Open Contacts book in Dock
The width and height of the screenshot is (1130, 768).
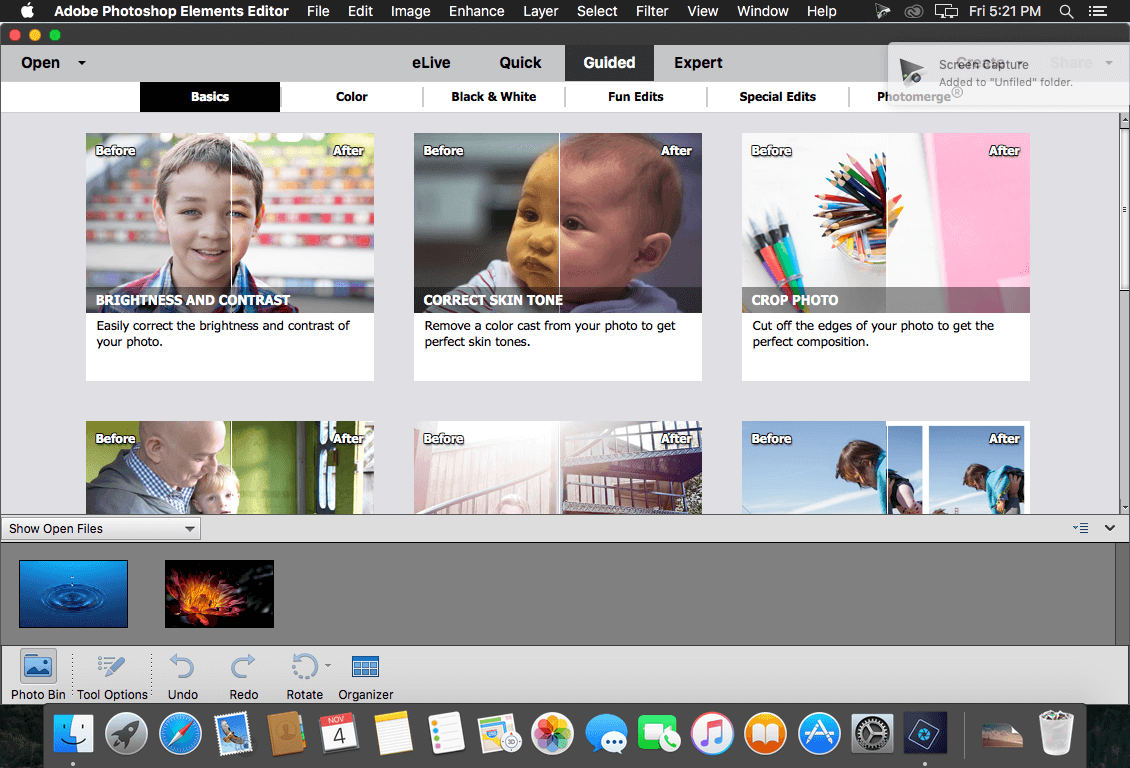(x=286, y=734)
